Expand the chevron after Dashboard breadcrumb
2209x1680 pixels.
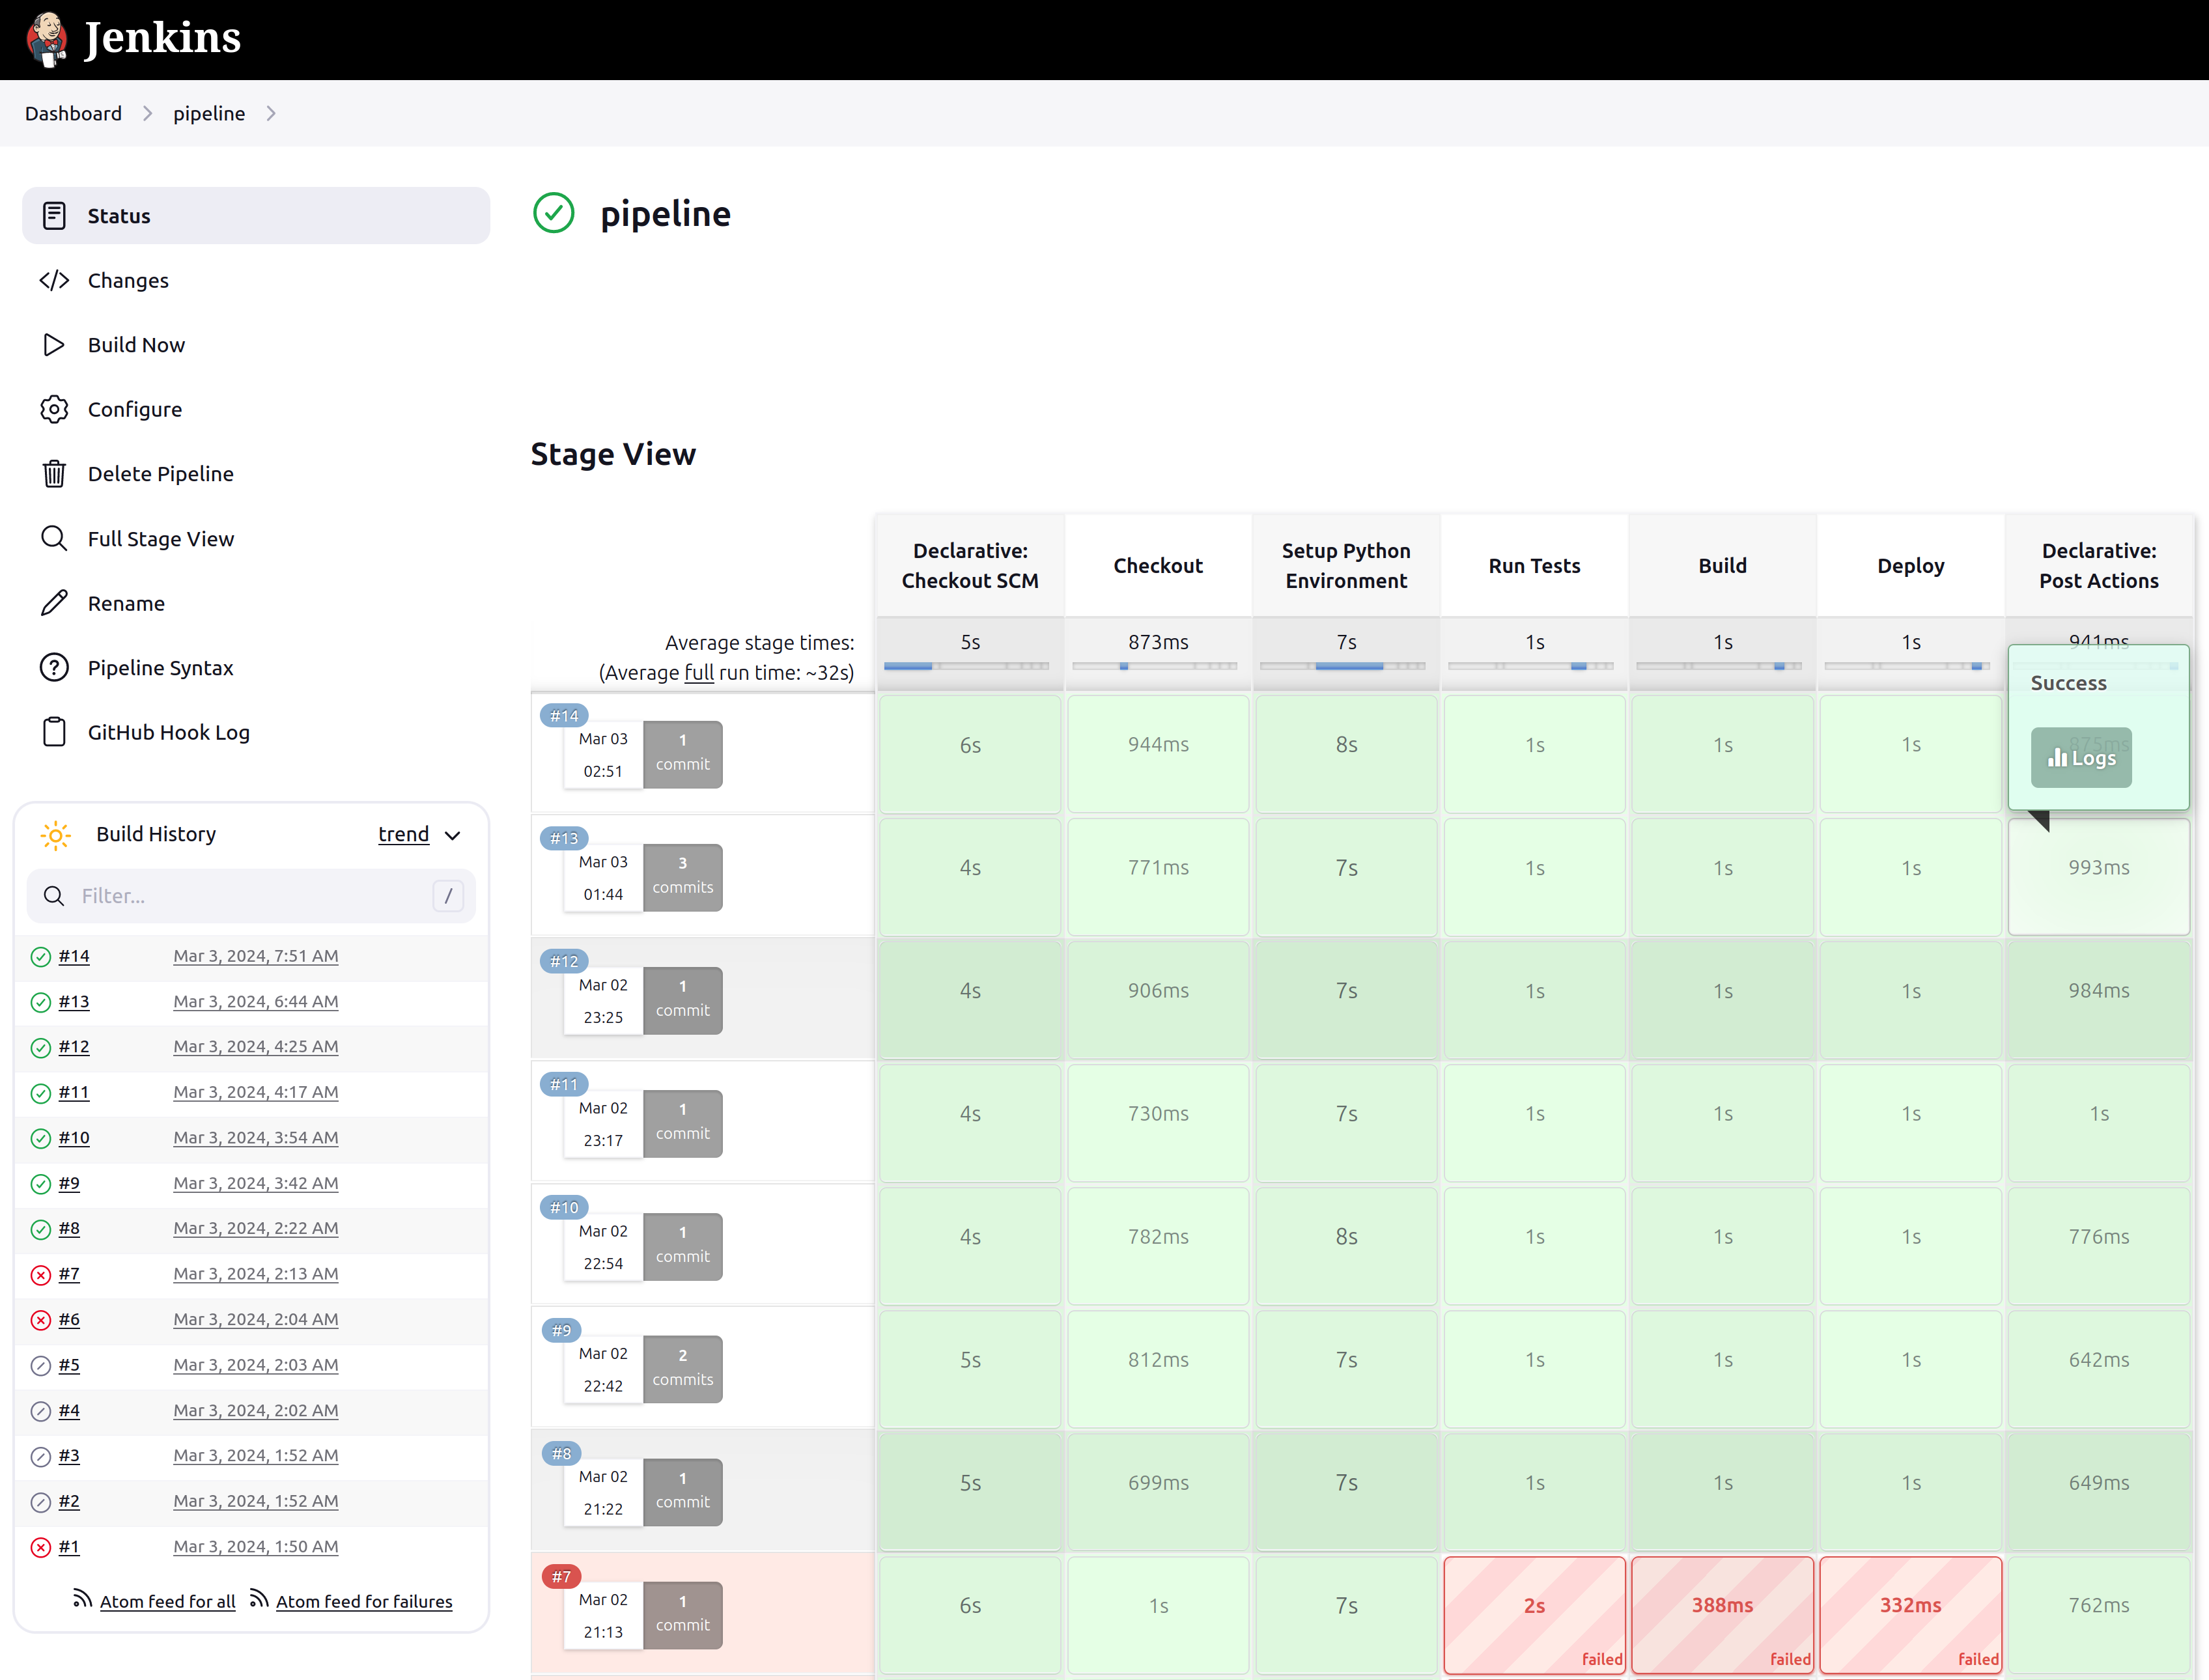click(148, 114)
